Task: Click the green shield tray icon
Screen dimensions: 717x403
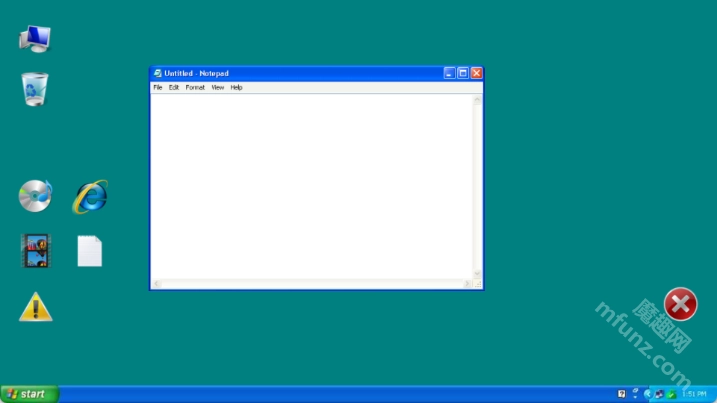Action: tap(671, 394)
